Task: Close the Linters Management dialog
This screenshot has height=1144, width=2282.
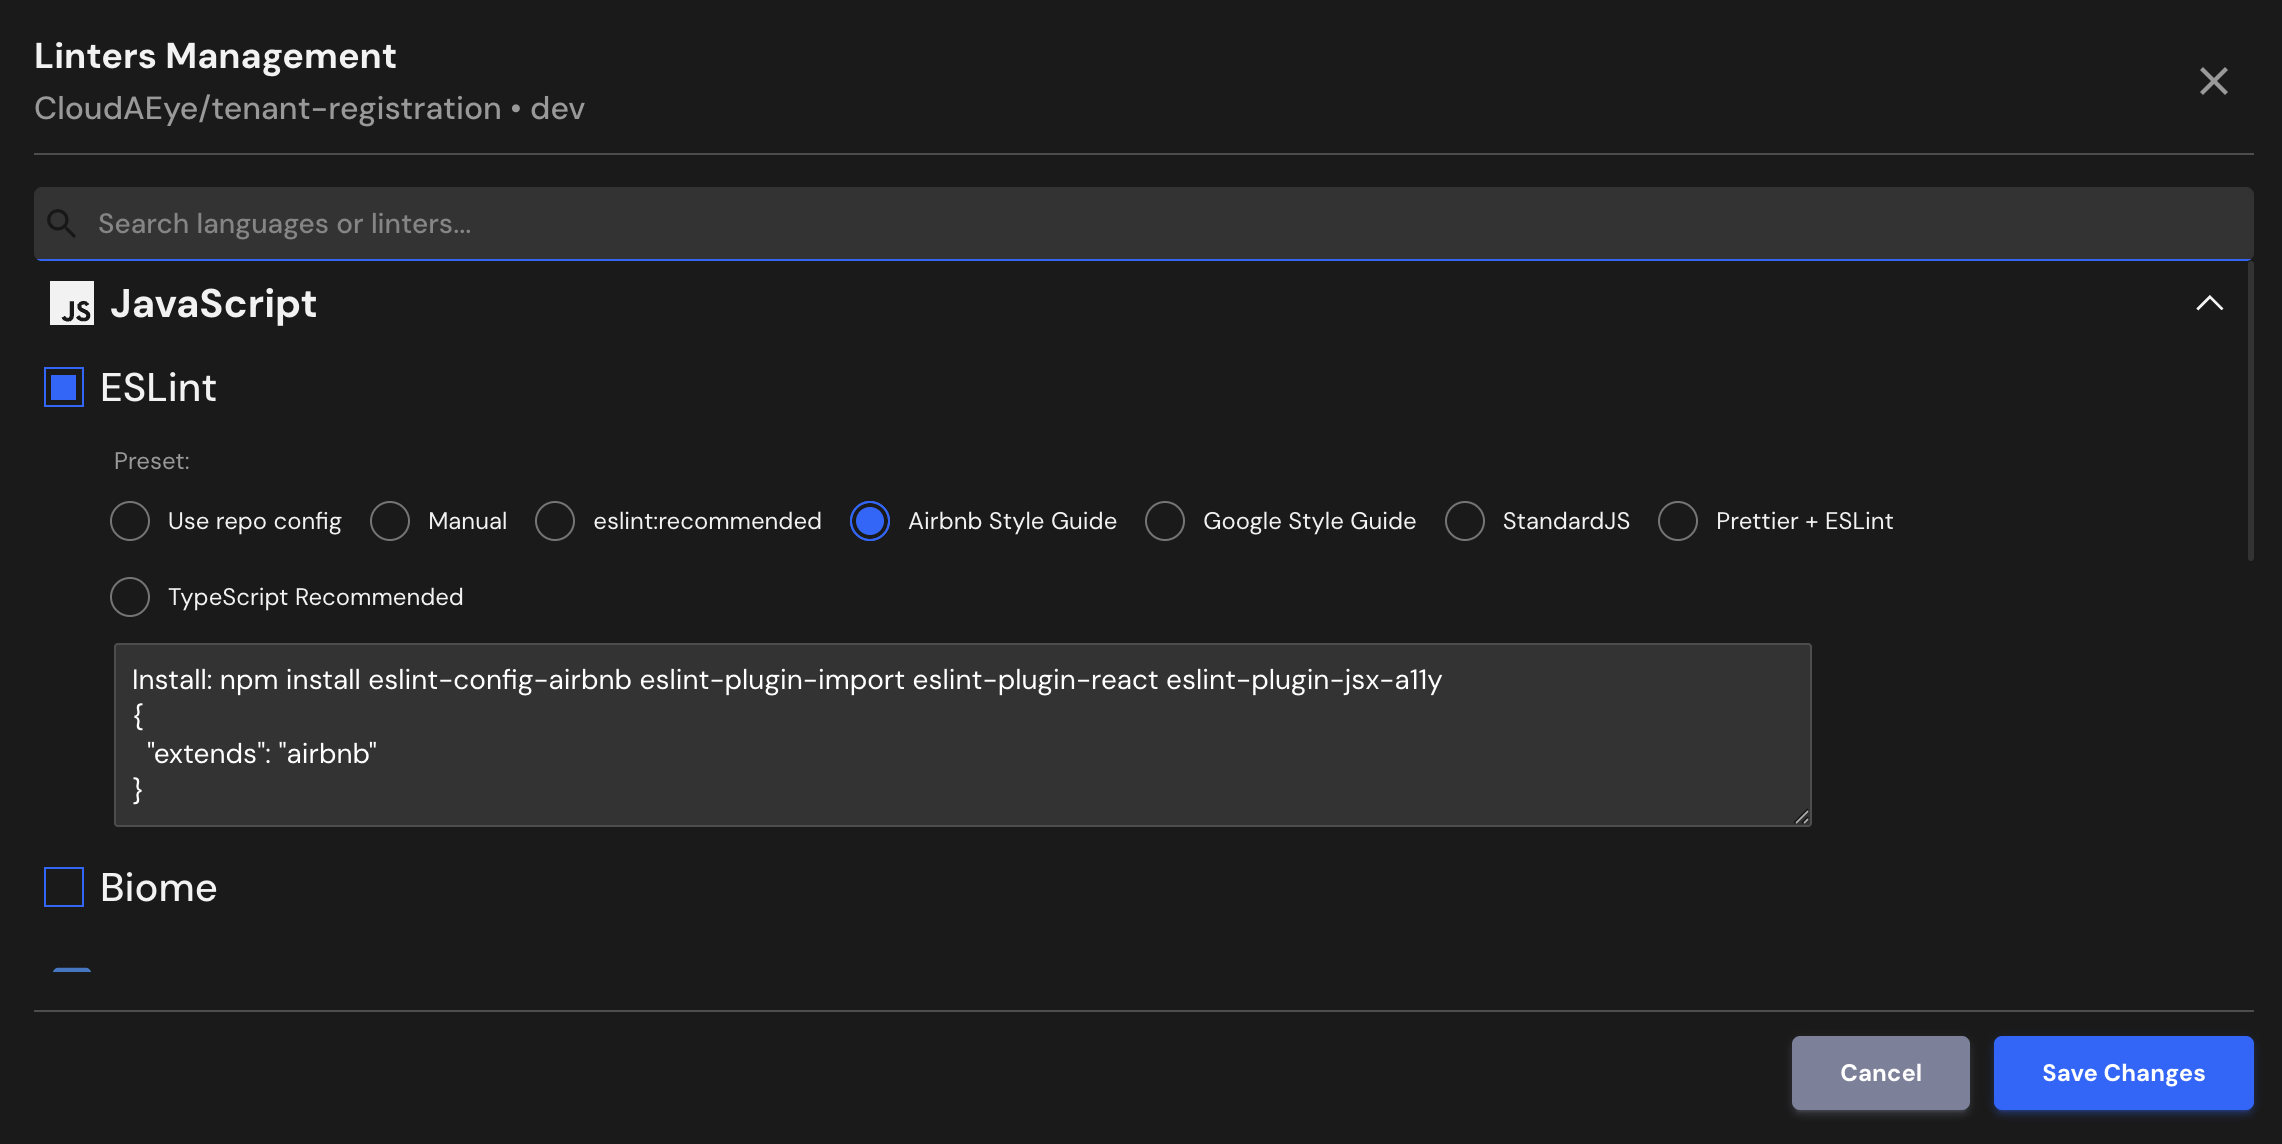Action: [2213, 81]
